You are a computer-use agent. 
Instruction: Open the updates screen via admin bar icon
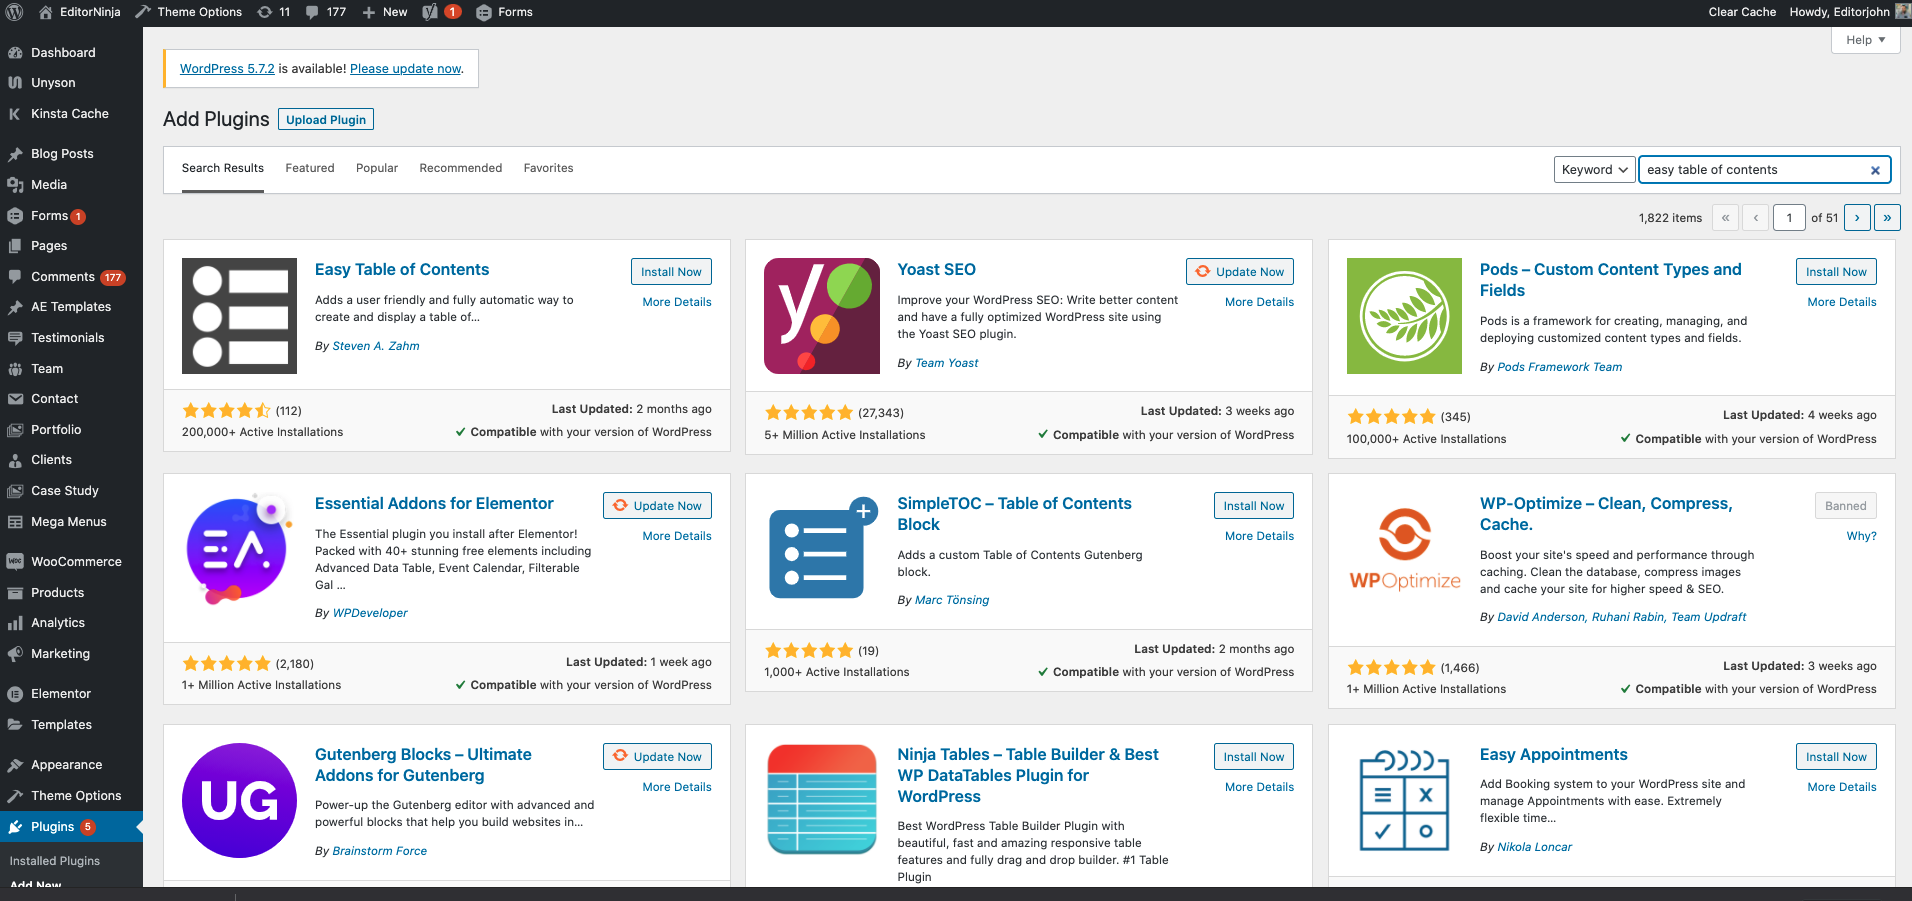265,12
